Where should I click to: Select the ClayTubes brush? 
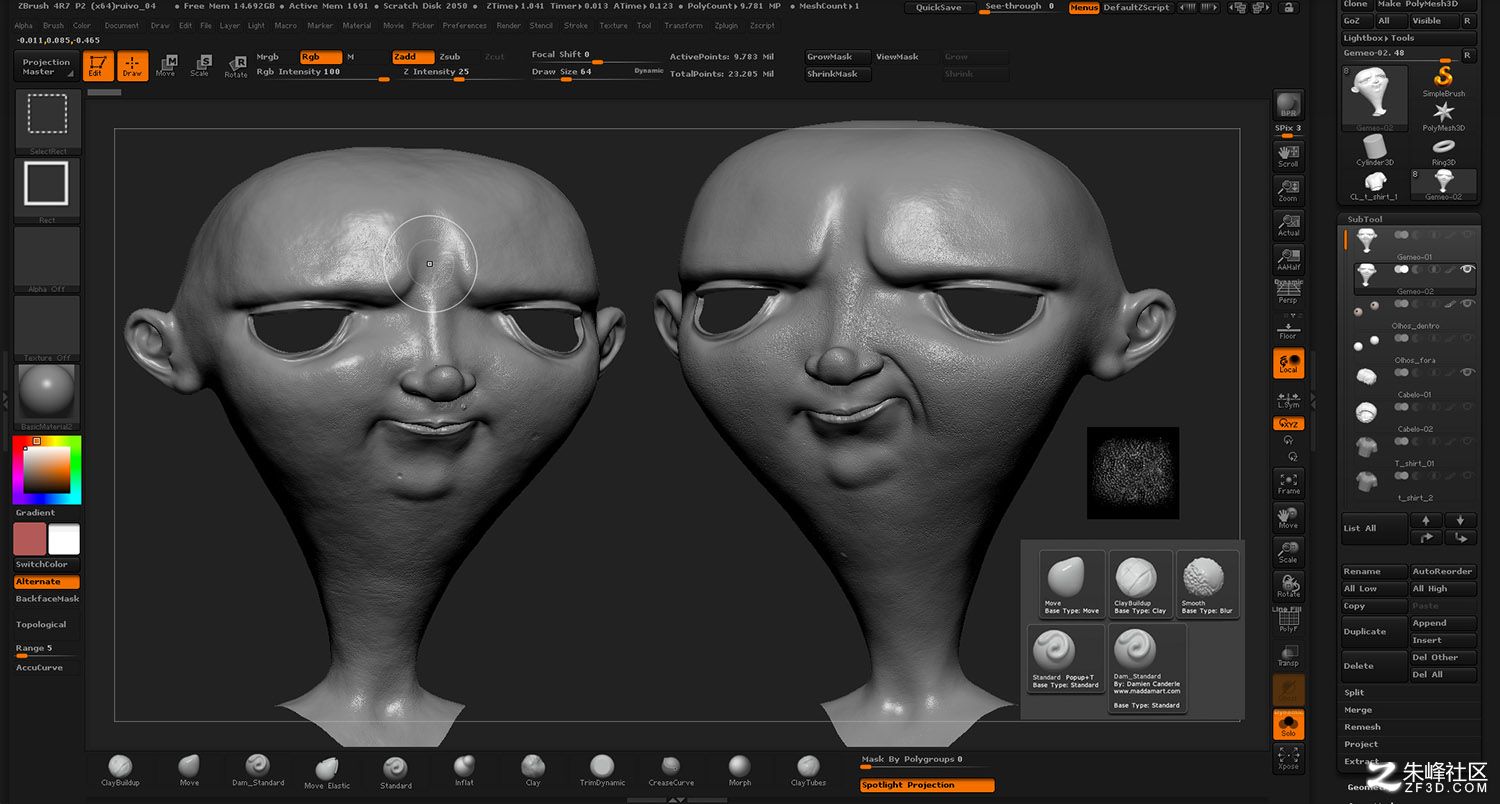coord(808,771)
